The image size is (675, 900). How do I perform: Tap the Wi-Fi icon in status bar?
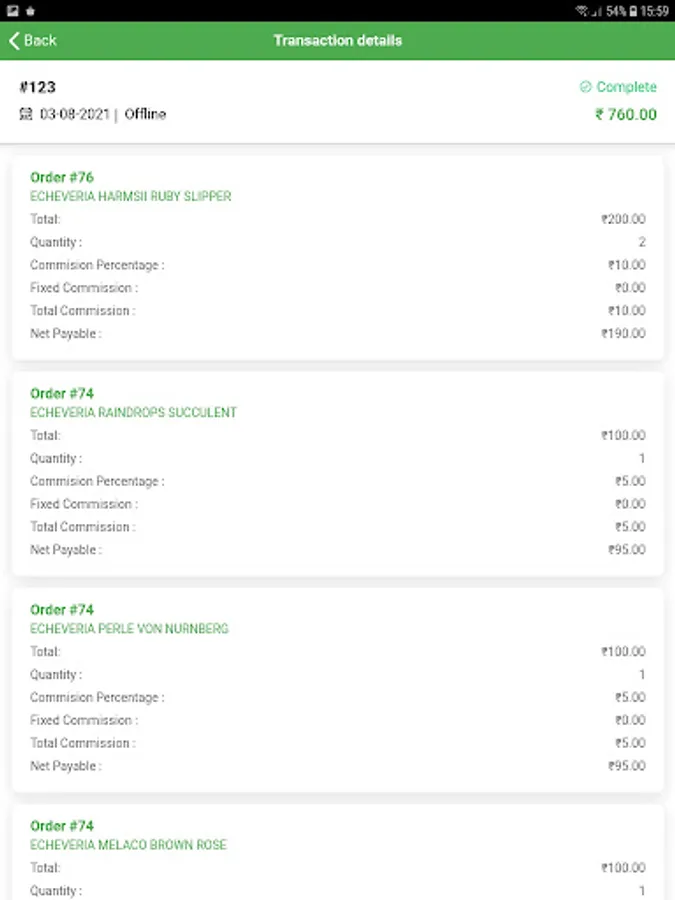(x=581, y=10)
